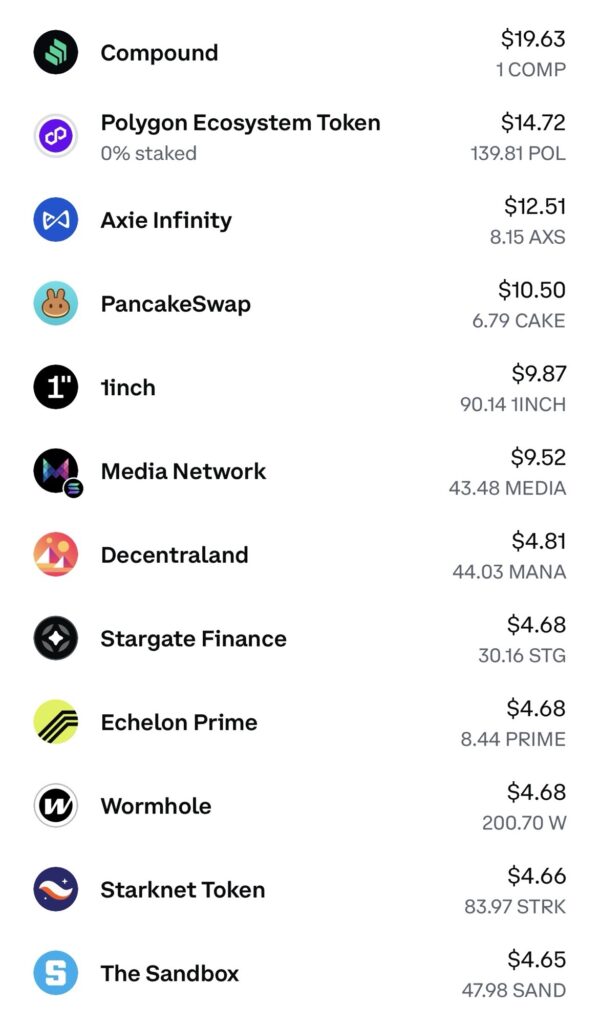This screenshot has height=1024, width=600.
Task: Tap the 200.70 W holding amount
Action: tap(524, 823)
